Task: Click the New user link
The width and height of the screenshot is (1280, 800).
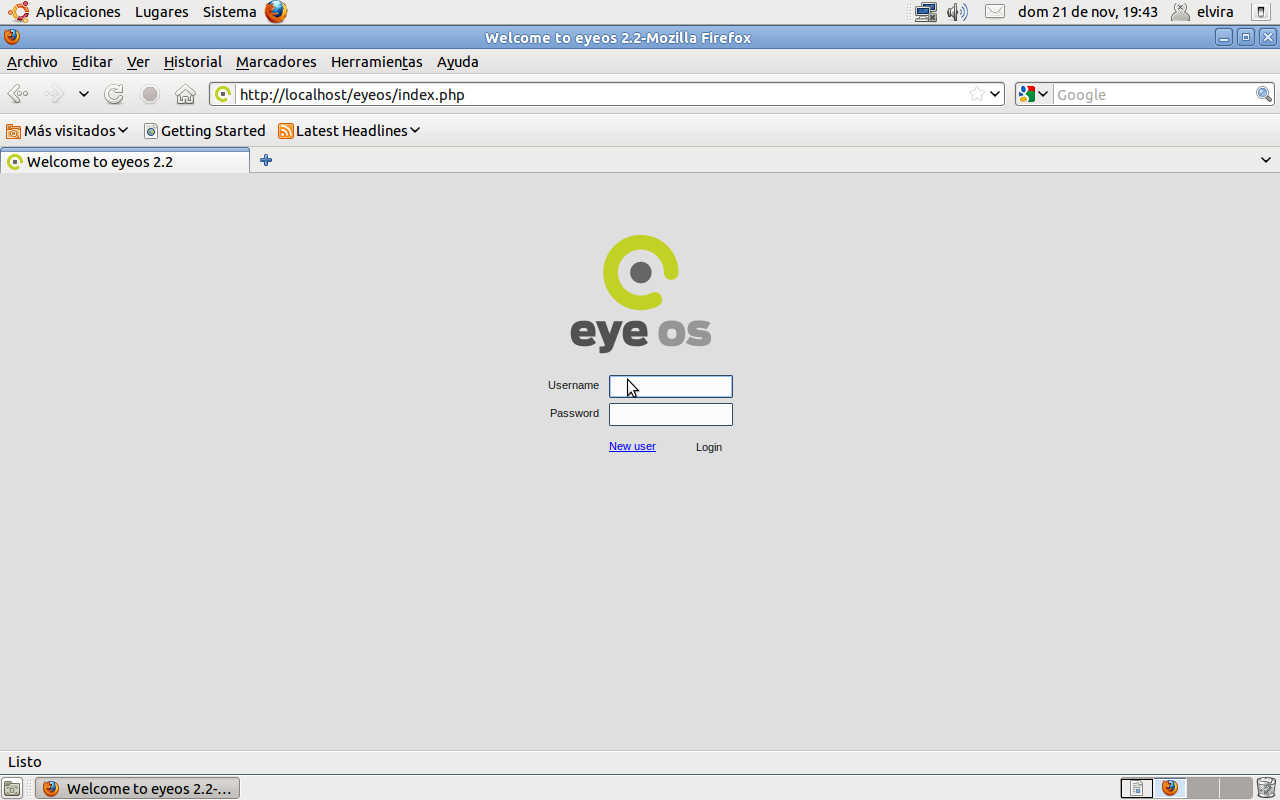Action: (632, 446)
